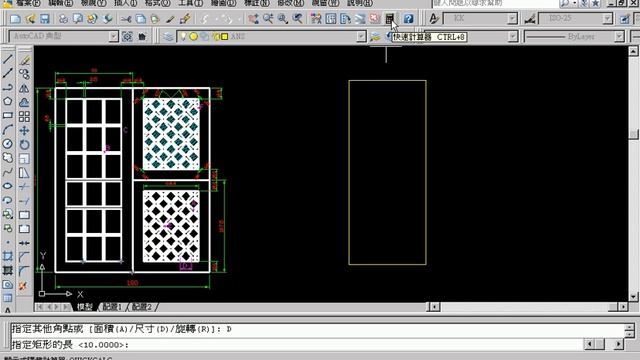Viewport: 640px width, 360px height.
Task: Open the KK text style dropdown
Action: pyautogui.click(x=511, y=18)
